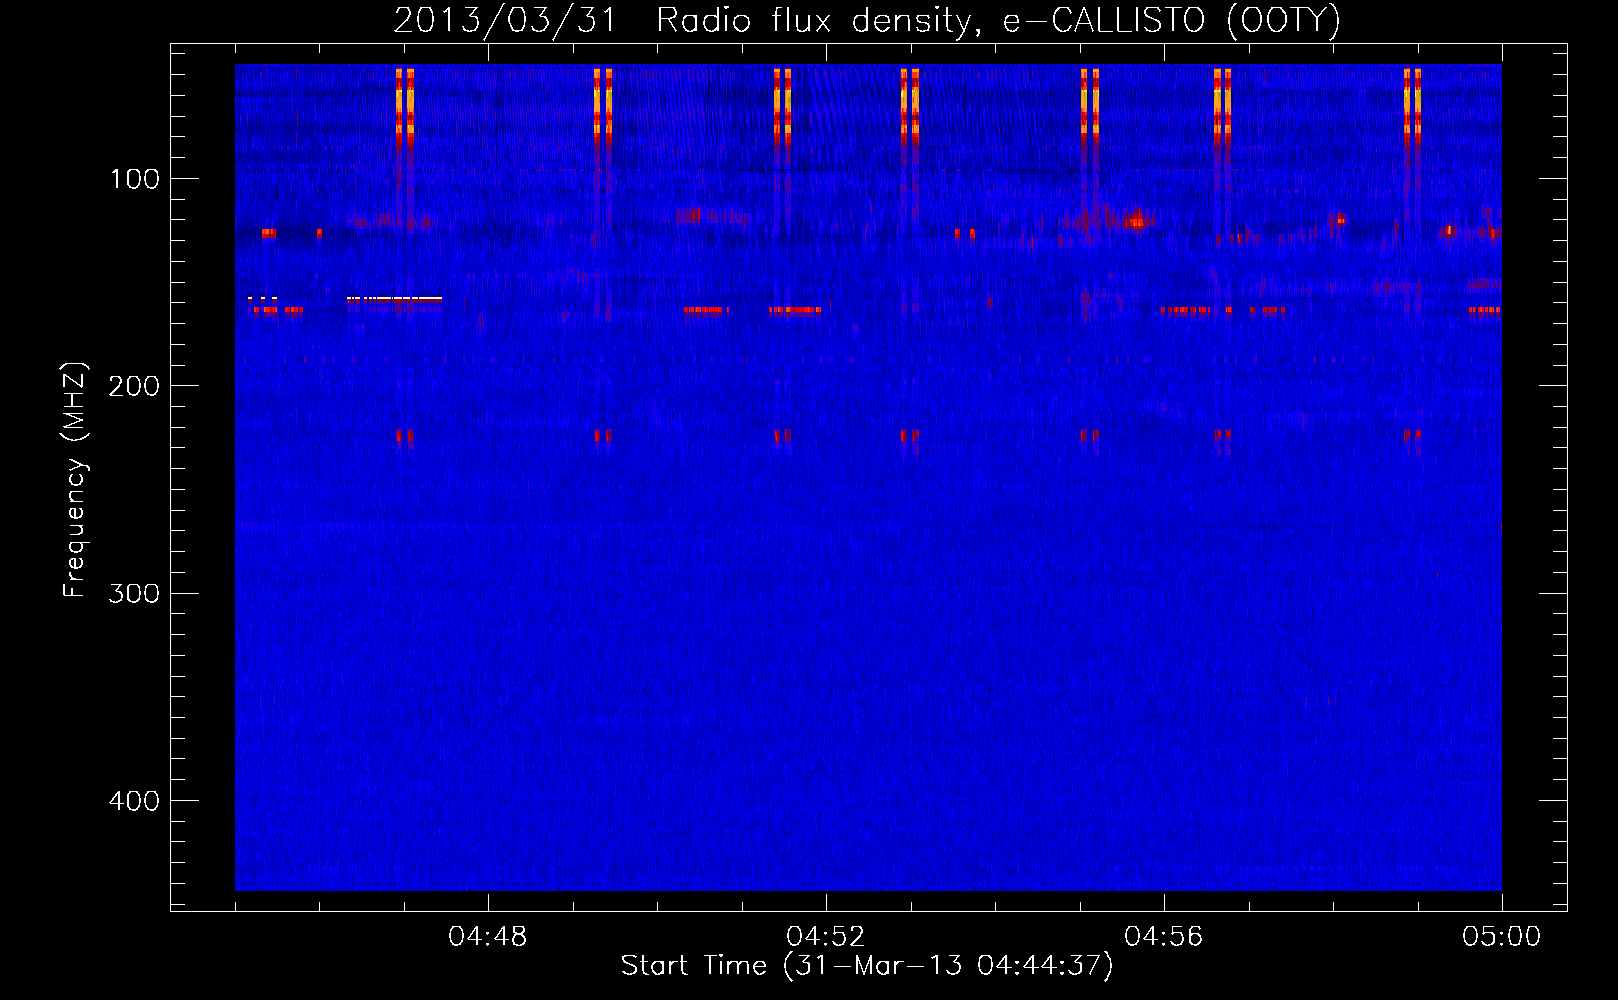Click the 'Start Time (31-Mar-13 04:44:37)' label

click(866, 966)
